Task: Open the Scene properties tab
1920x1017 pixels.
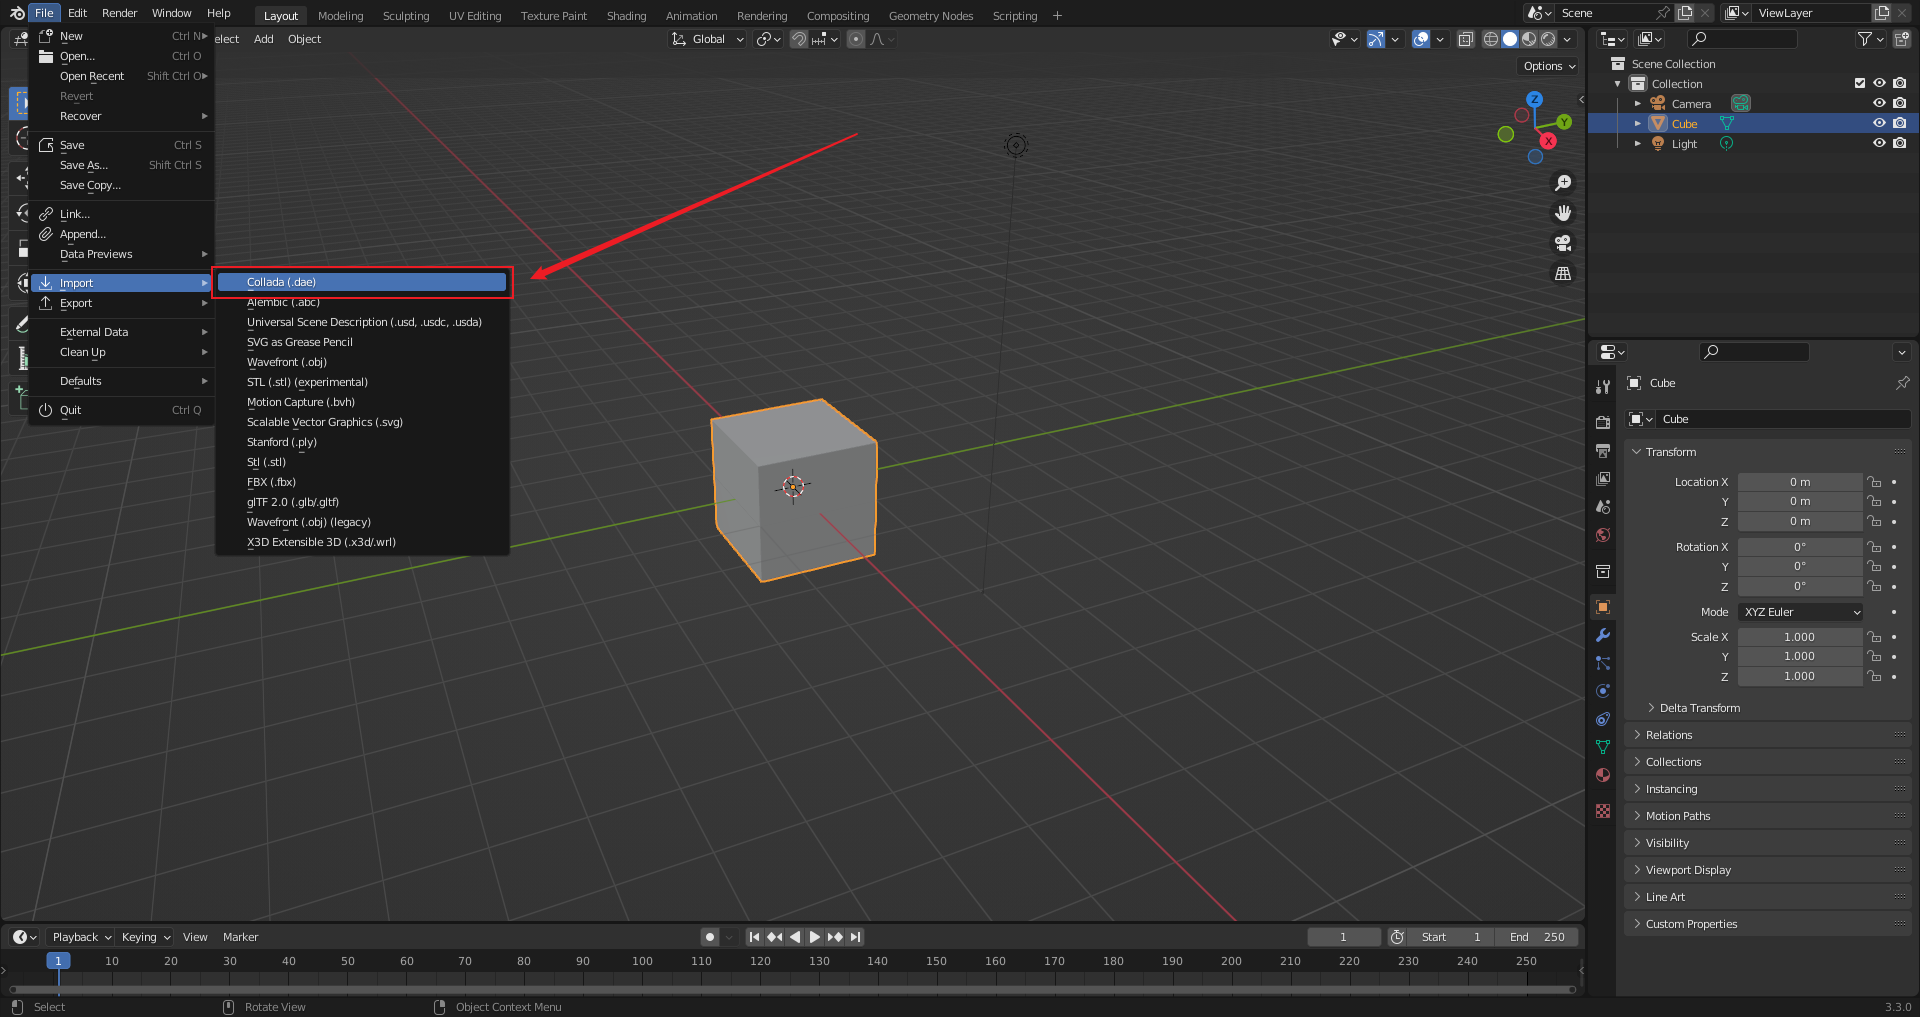Action: [1603, 507]
